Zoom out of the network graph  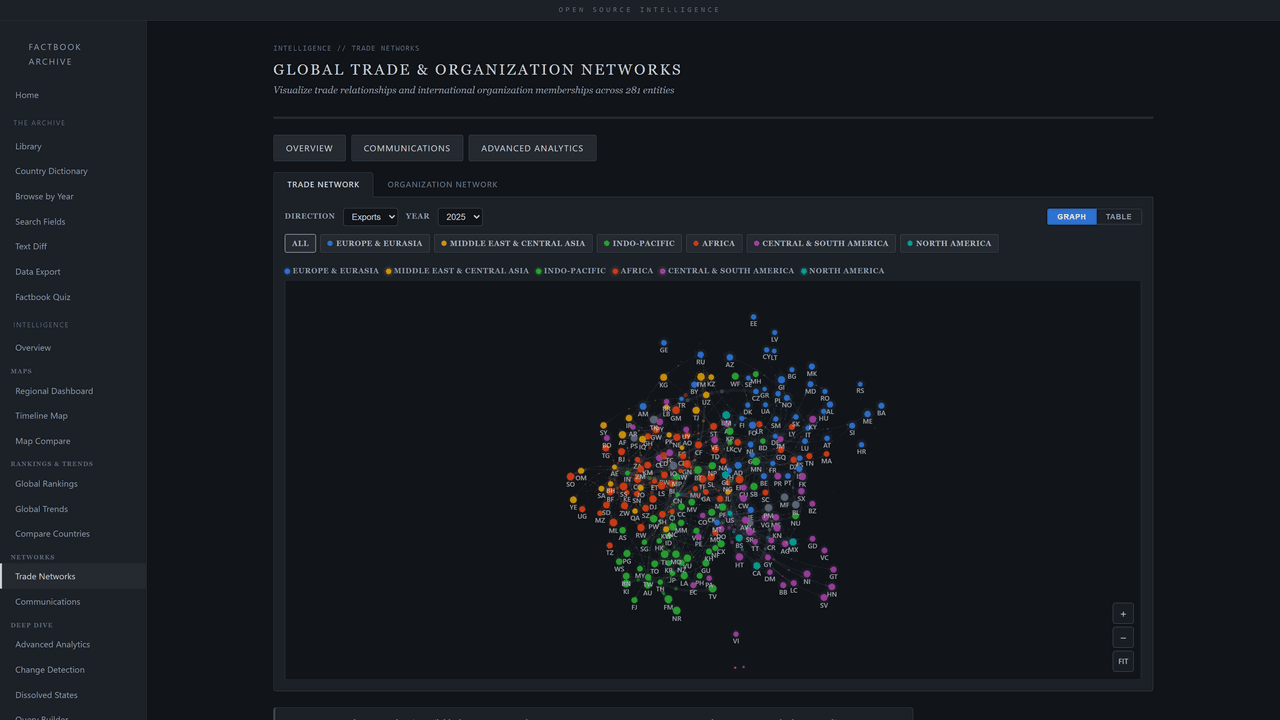pyautogui.click(x=1123, y=637)
